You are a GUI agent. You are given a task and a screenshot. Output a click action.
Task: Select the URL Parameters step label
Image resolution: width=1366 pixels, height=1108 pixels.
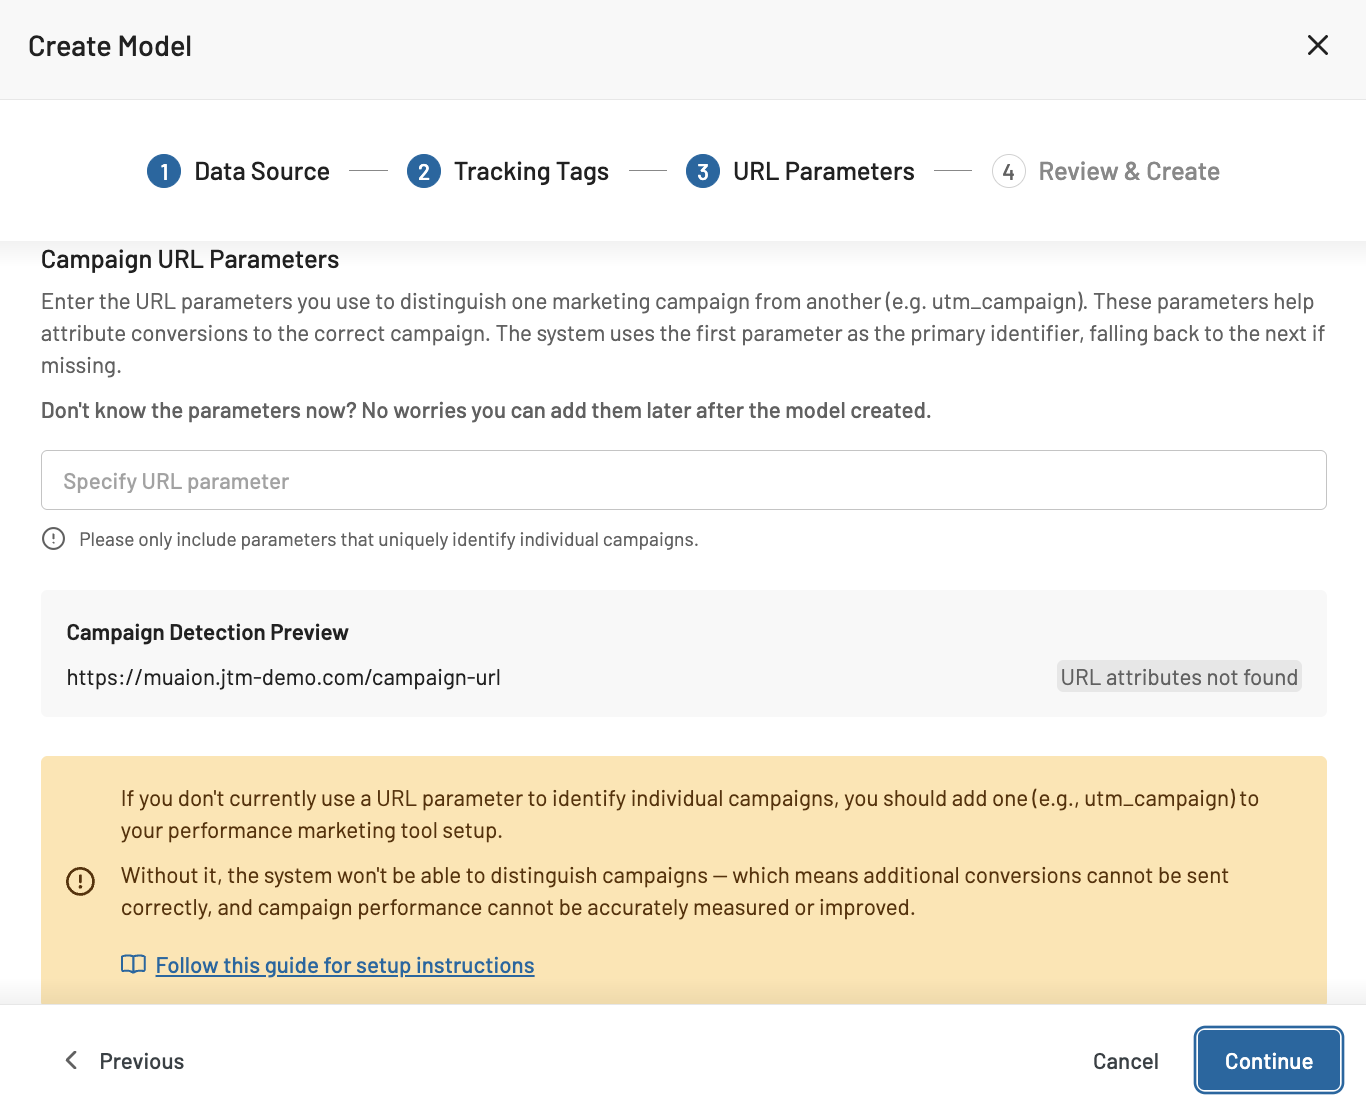pos(823,172)
